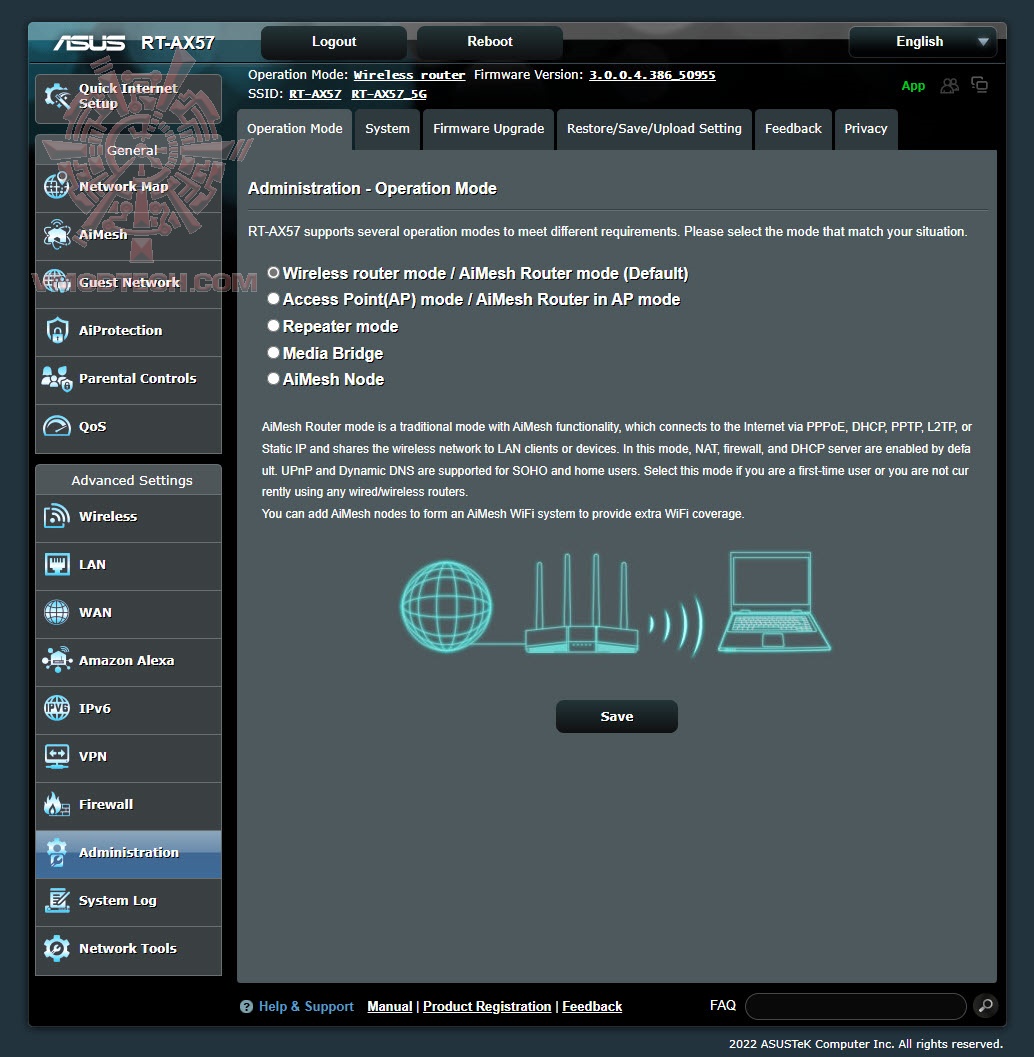Click Parental Controls people icon
1034x1057 pixels.
coord(57,378)
